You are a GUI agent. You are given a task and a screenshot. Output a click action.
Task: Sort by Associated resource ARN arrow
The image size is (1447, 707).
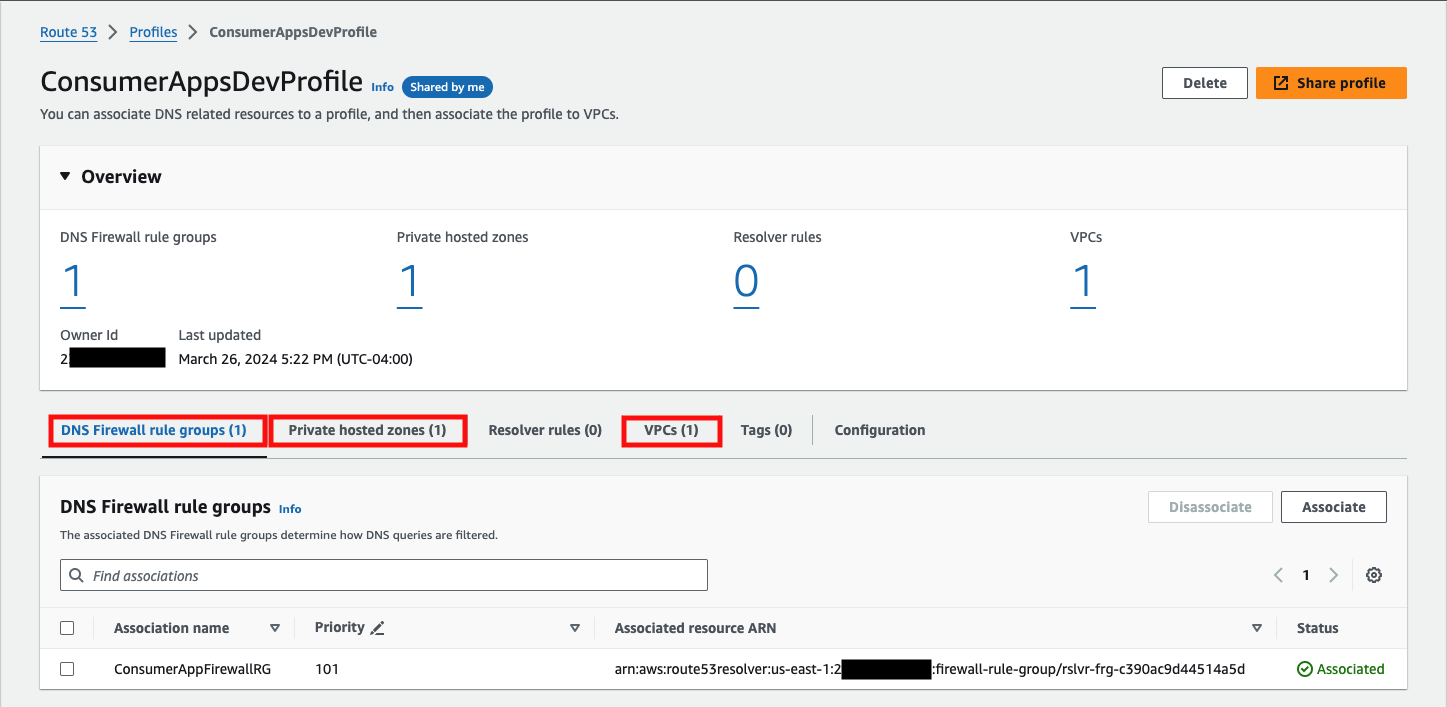click(x=1257, y=628)
